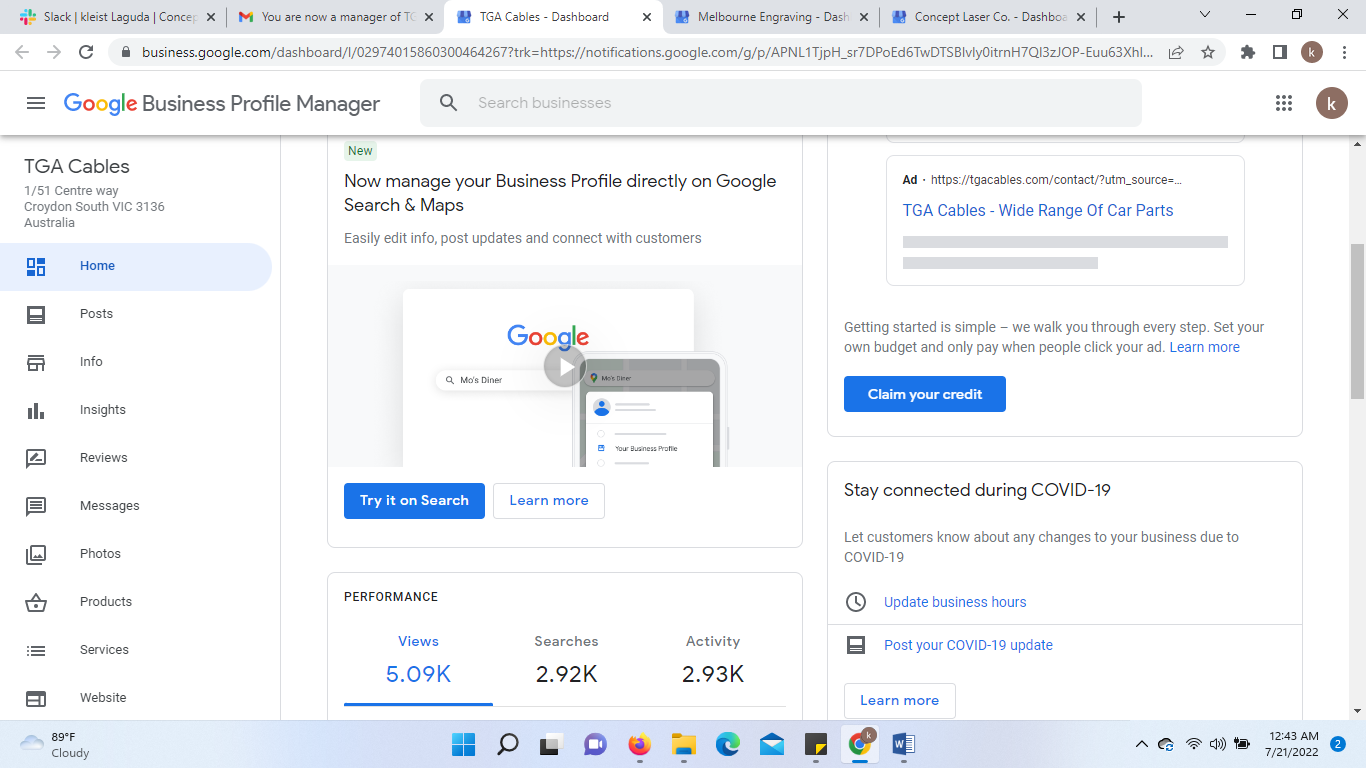Open the TGA Cables ad headline link

[1038, 210]
